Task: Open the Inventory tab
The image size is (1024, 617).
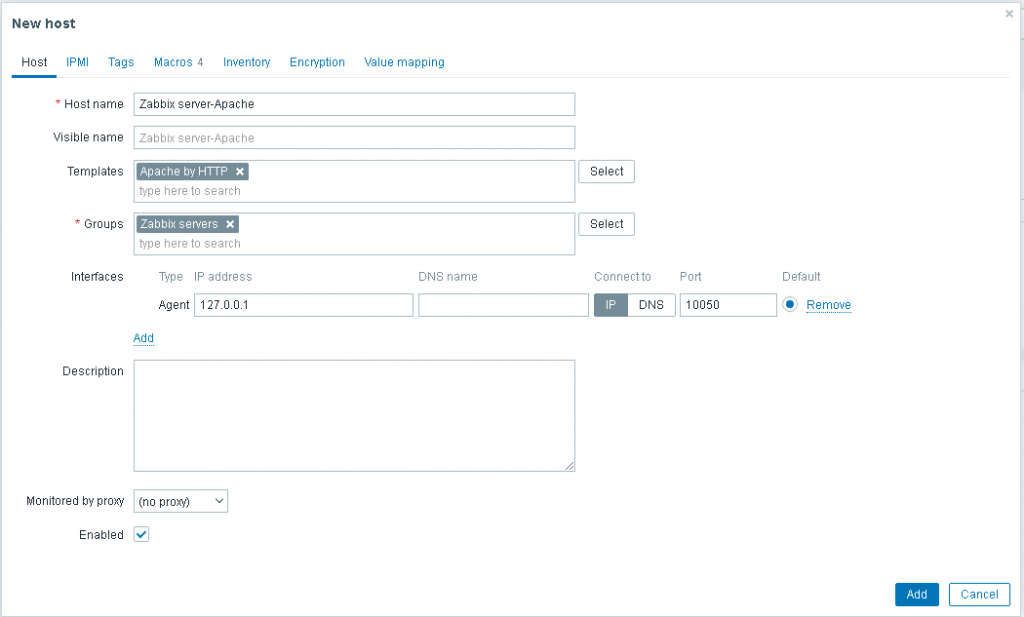Action: (246, 62)
